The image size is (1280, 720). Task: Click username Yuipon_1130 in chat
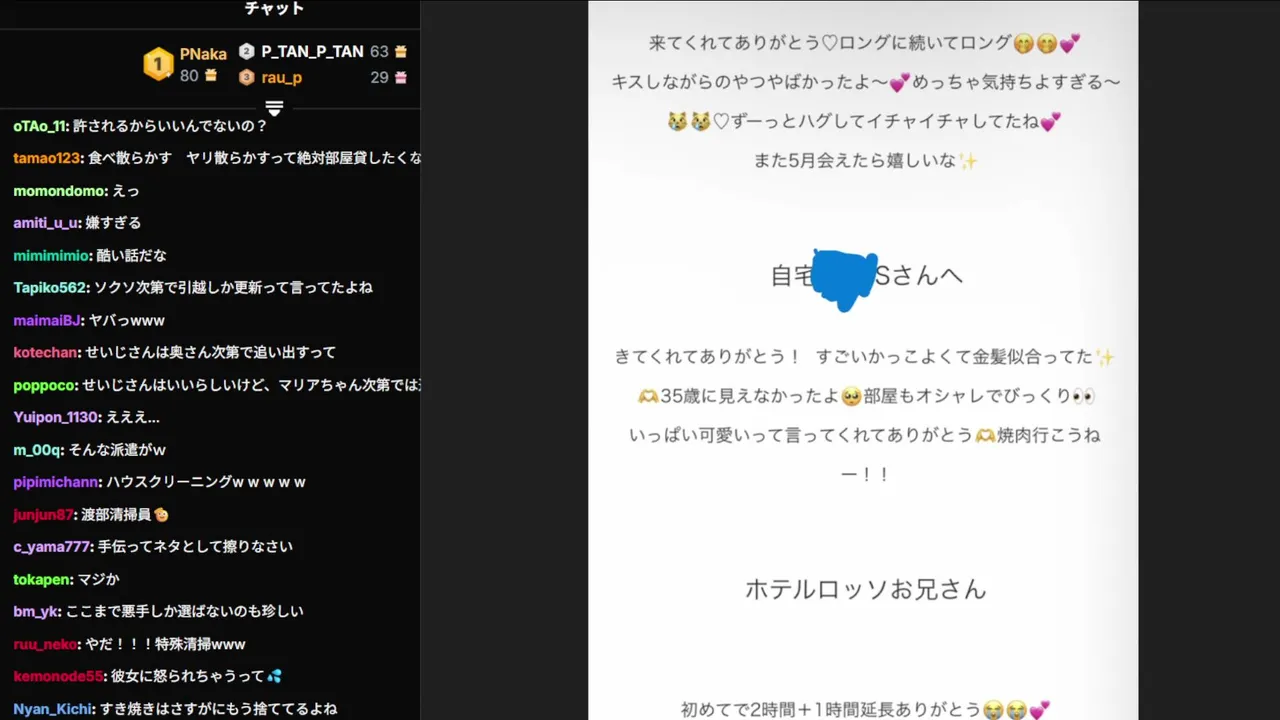click(56, 417)
